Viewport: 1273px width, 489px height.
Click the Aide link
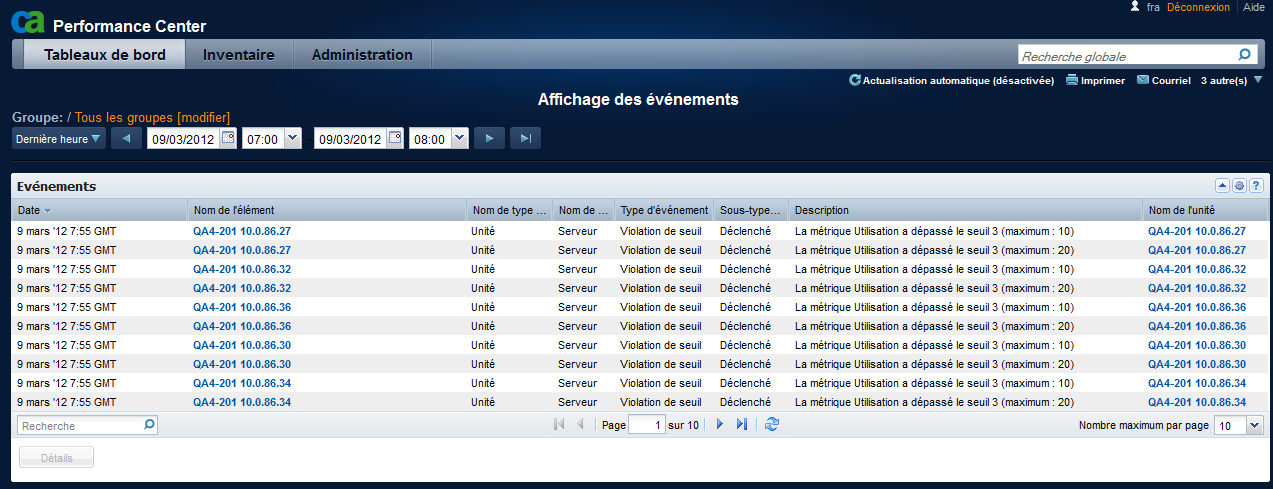pyautogui.click(x=1253, y=7)
